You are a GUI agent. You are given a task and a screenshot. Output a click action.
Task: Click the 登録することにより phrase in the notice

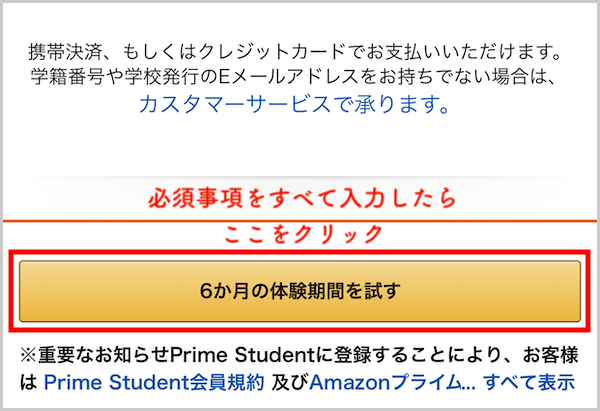(x=400, y=356)
